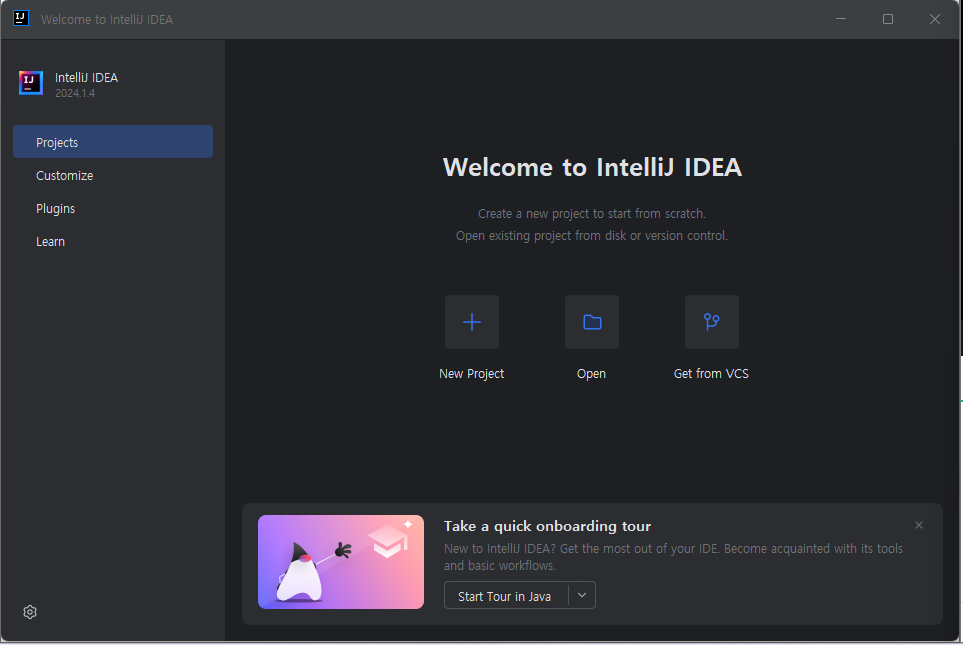Click the Open label text
Viewport: 963px width, 645px height.
(x=591, y=373)
